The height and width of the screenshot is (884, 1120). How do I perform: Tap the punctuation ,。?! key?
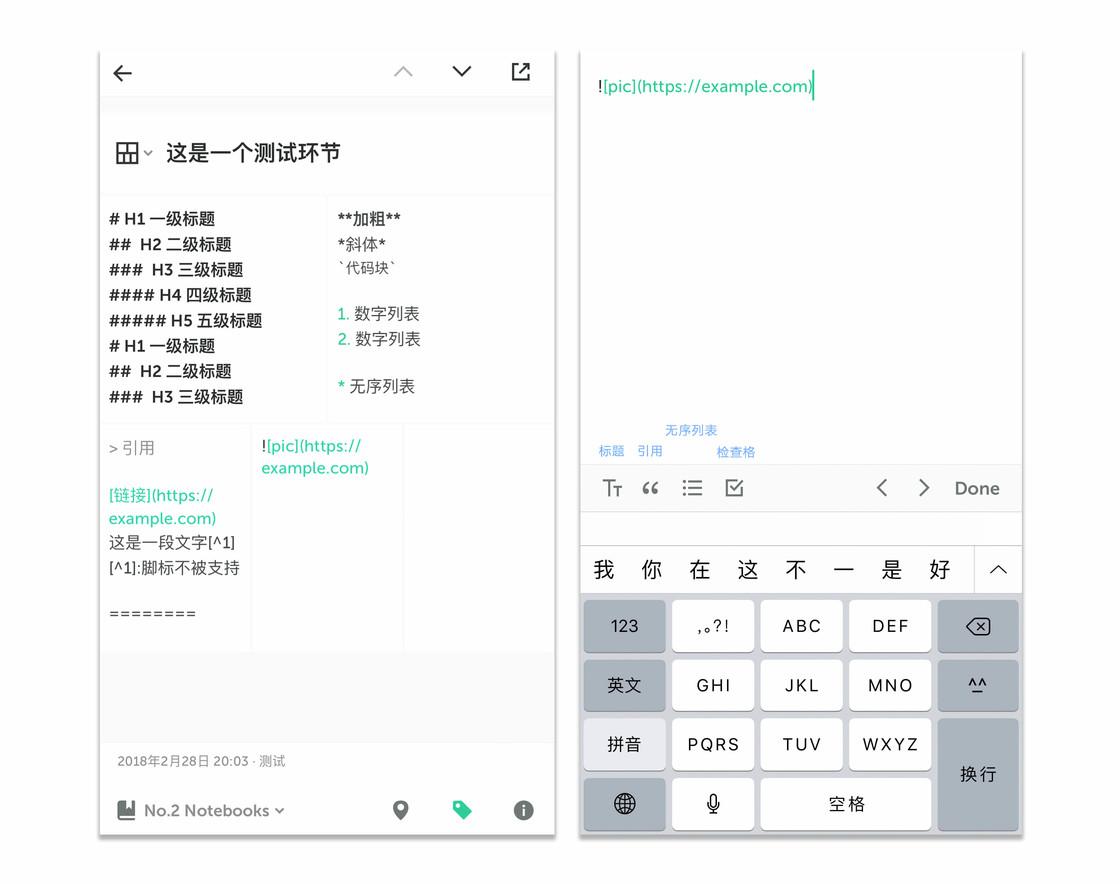(713, 626)
